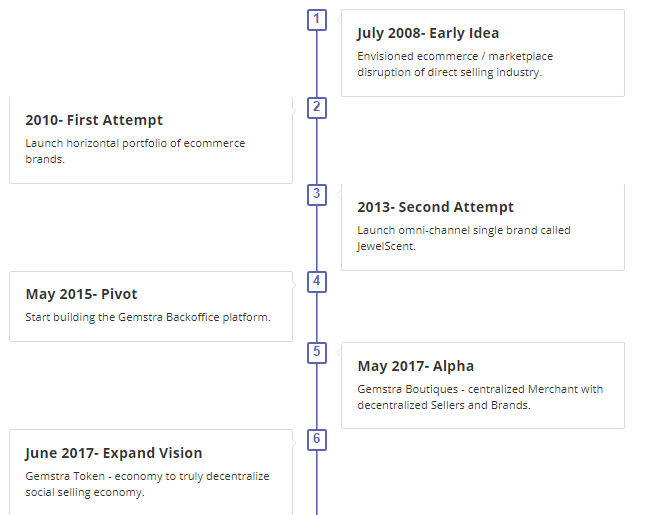Screen dimensions: 646x515
Task: Click the 'May 2015- Pivot' heading
Action: tap(81, 294)
